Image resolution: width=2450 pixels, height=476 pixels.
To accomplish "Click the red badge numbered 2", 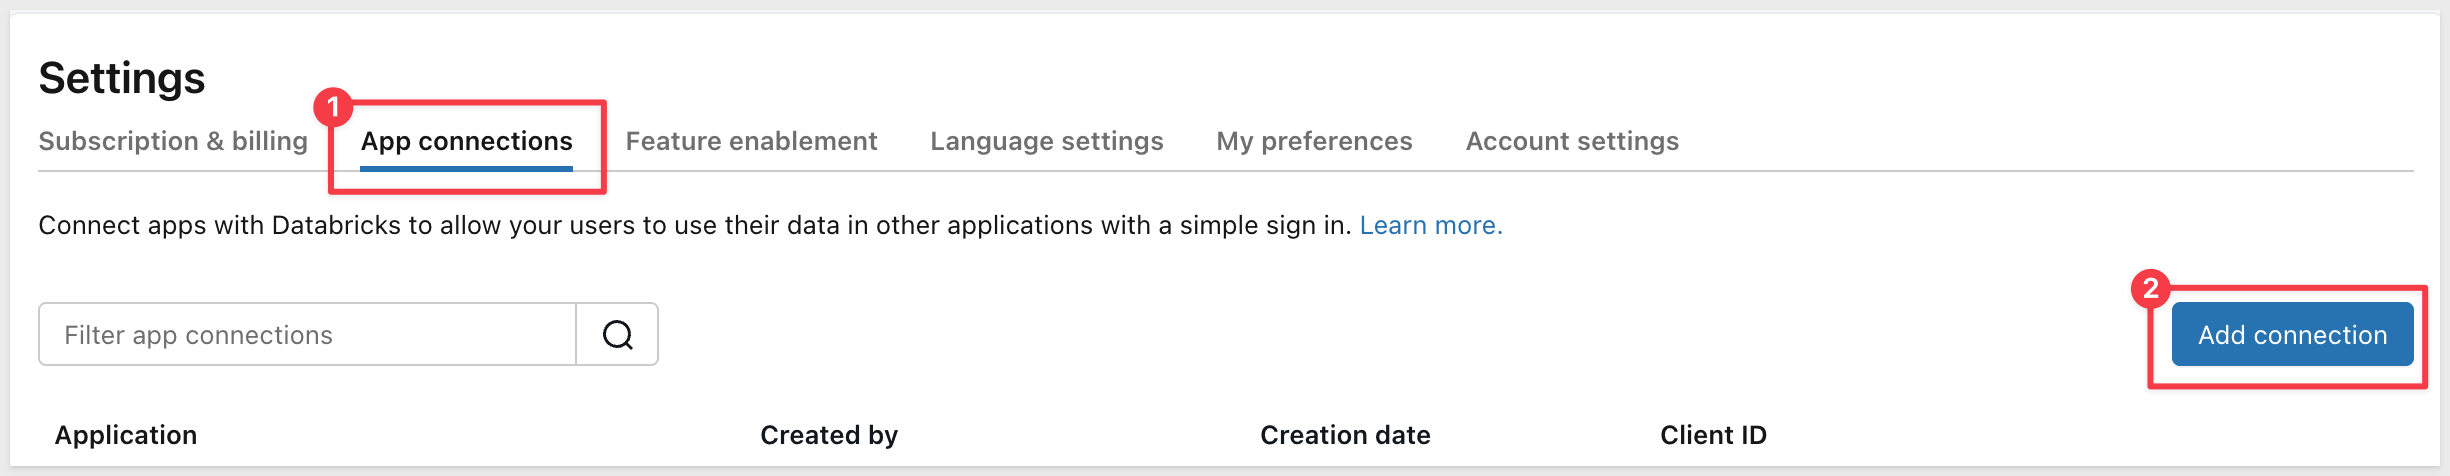I will (x=2150, y=289).
